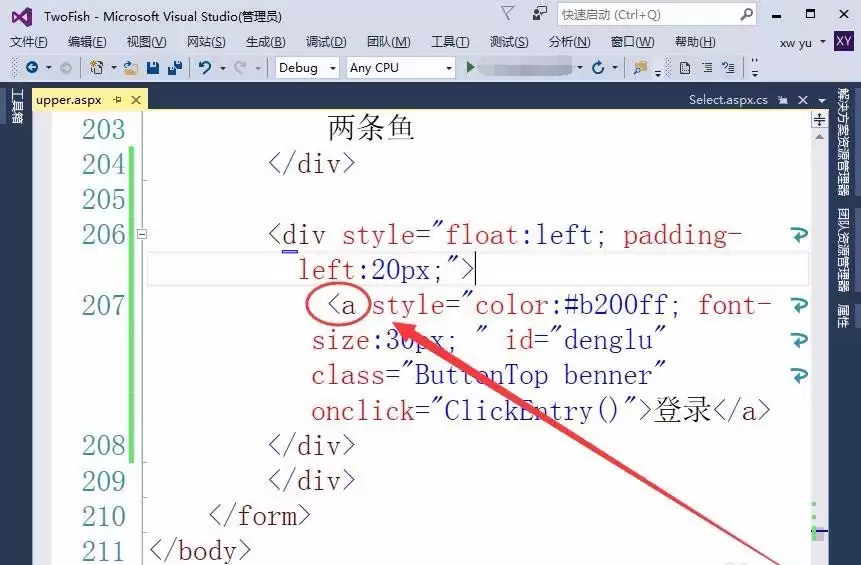Image resolution: width=861 pixels, height=565 pixels.
Task: Close the Select.aspx.cs preview tab
Action: click(803, 100)
